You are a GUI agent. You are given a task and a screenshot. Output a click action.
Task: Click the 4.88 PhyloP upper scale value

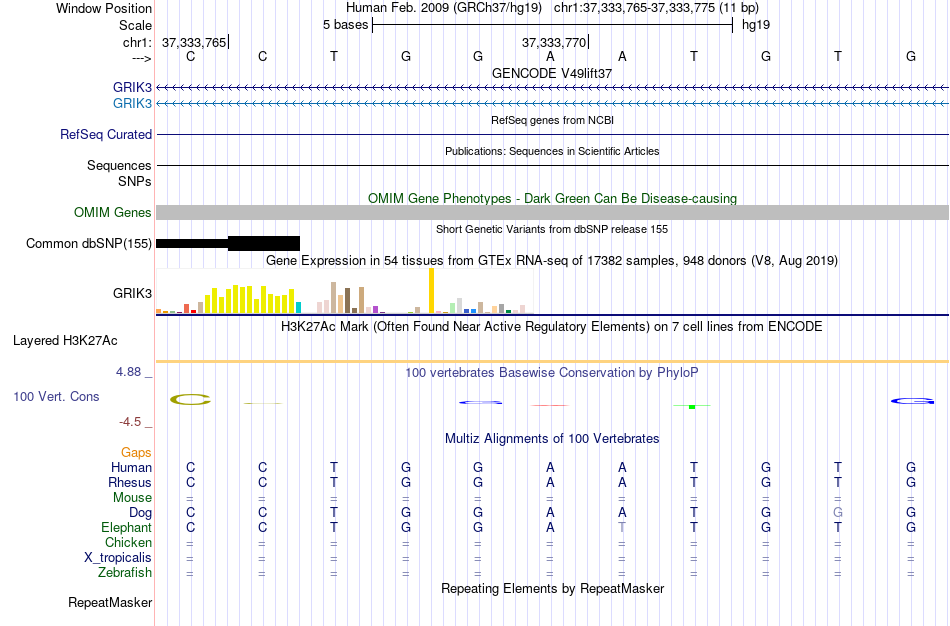pyautogui.click(x=128, y=372)
